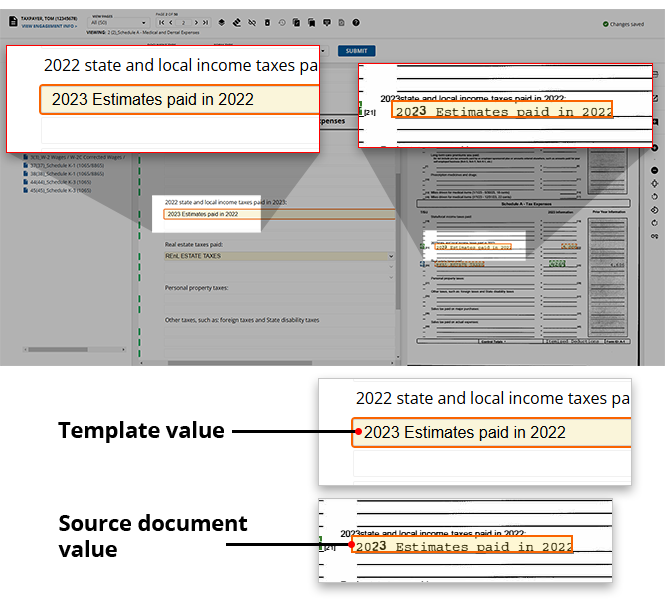Screen dimensions: 665x615
Task: Click the copy with checkmark icon
Action: [296, 22]
